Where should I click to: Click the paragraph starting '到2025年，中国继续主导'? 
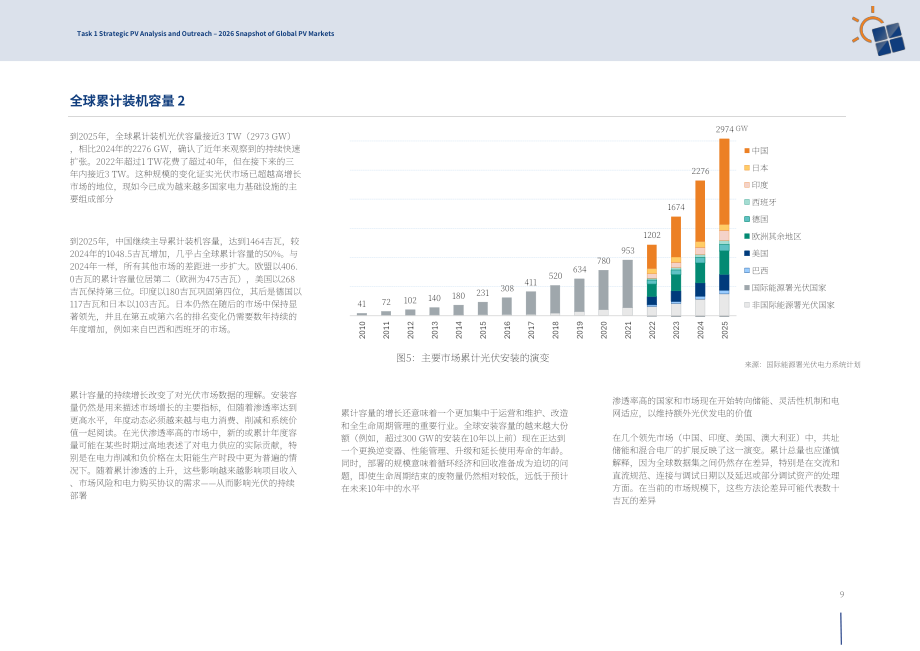tap(186, 285)
